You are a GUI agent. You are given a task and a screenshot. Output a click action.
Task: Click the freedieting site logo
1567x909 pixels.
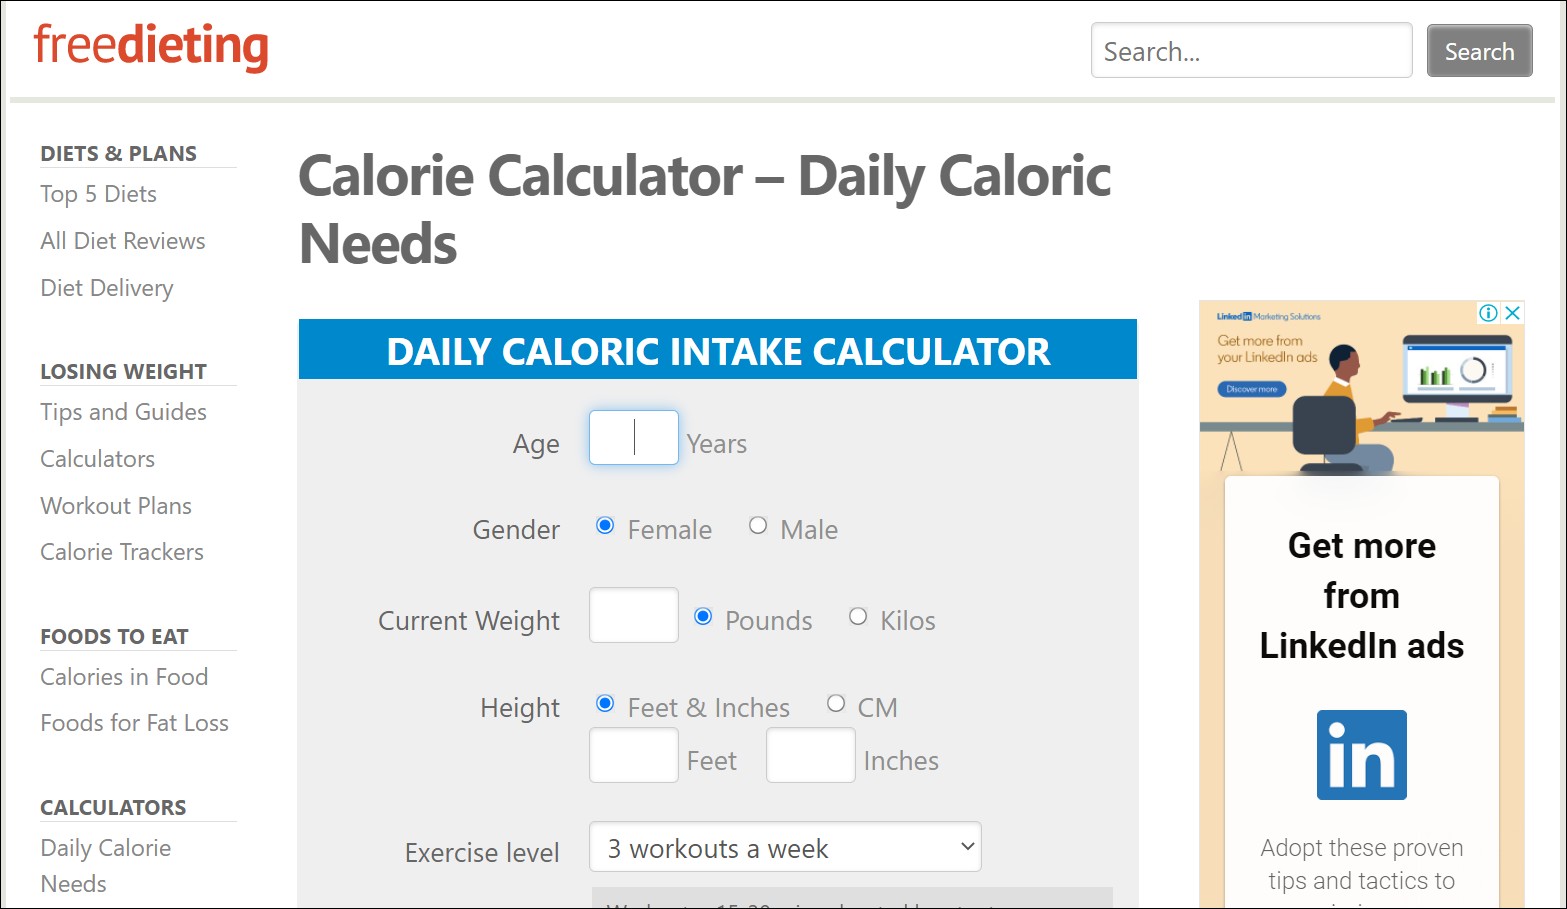click(151, 46)
